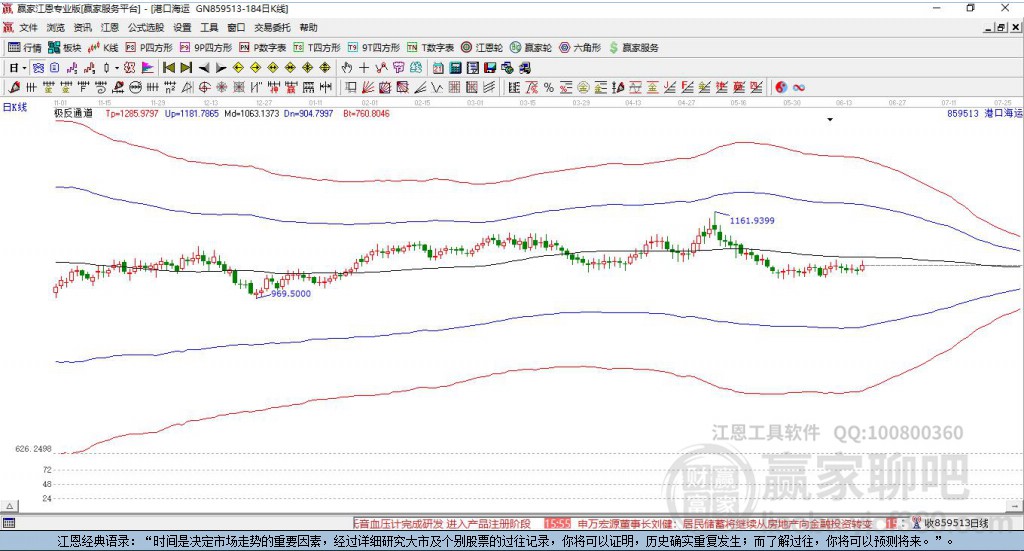This screenshot has width=1024, height=551.
Task: Select the hand pan tool
Action: (347, 68)
